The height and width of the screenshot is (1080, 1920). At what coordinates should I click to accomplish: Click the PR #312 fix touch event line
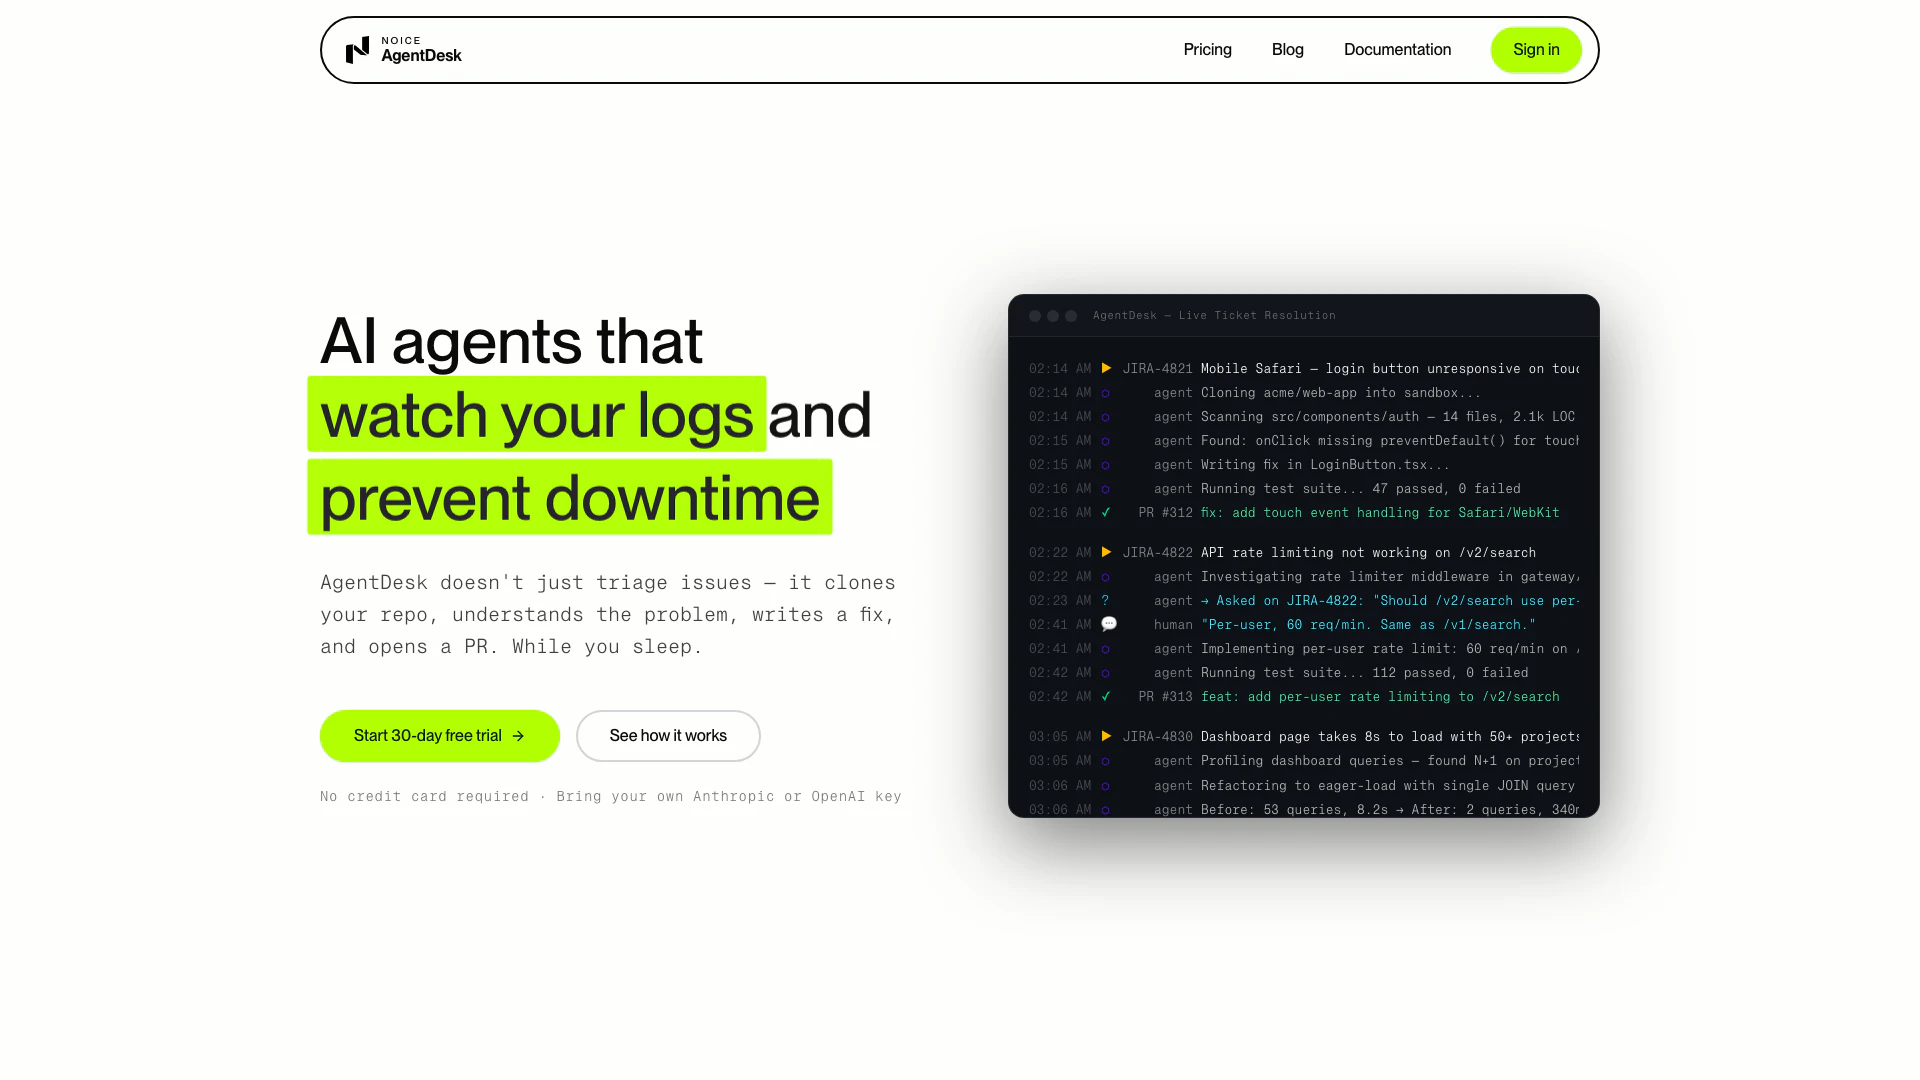tap(1379, 512)
